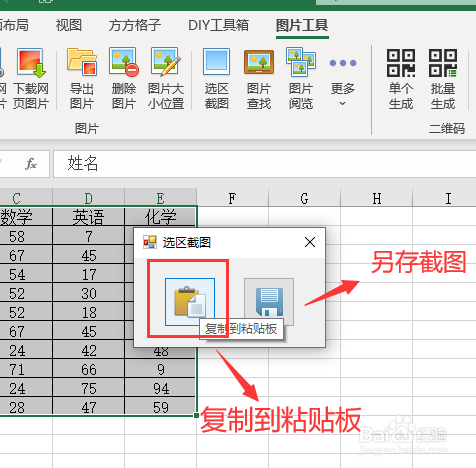476x468 pixels.
Task: Select column G header
Action: (x=304, y=198)
